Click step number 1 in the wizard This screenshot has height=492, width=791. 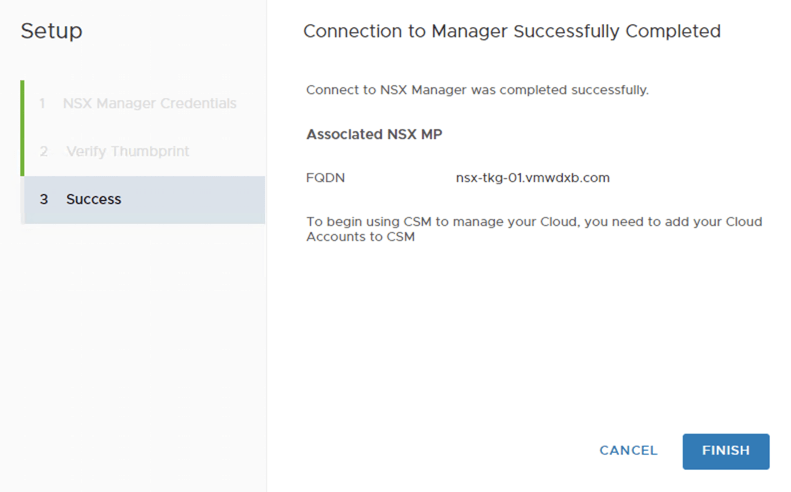43,103
